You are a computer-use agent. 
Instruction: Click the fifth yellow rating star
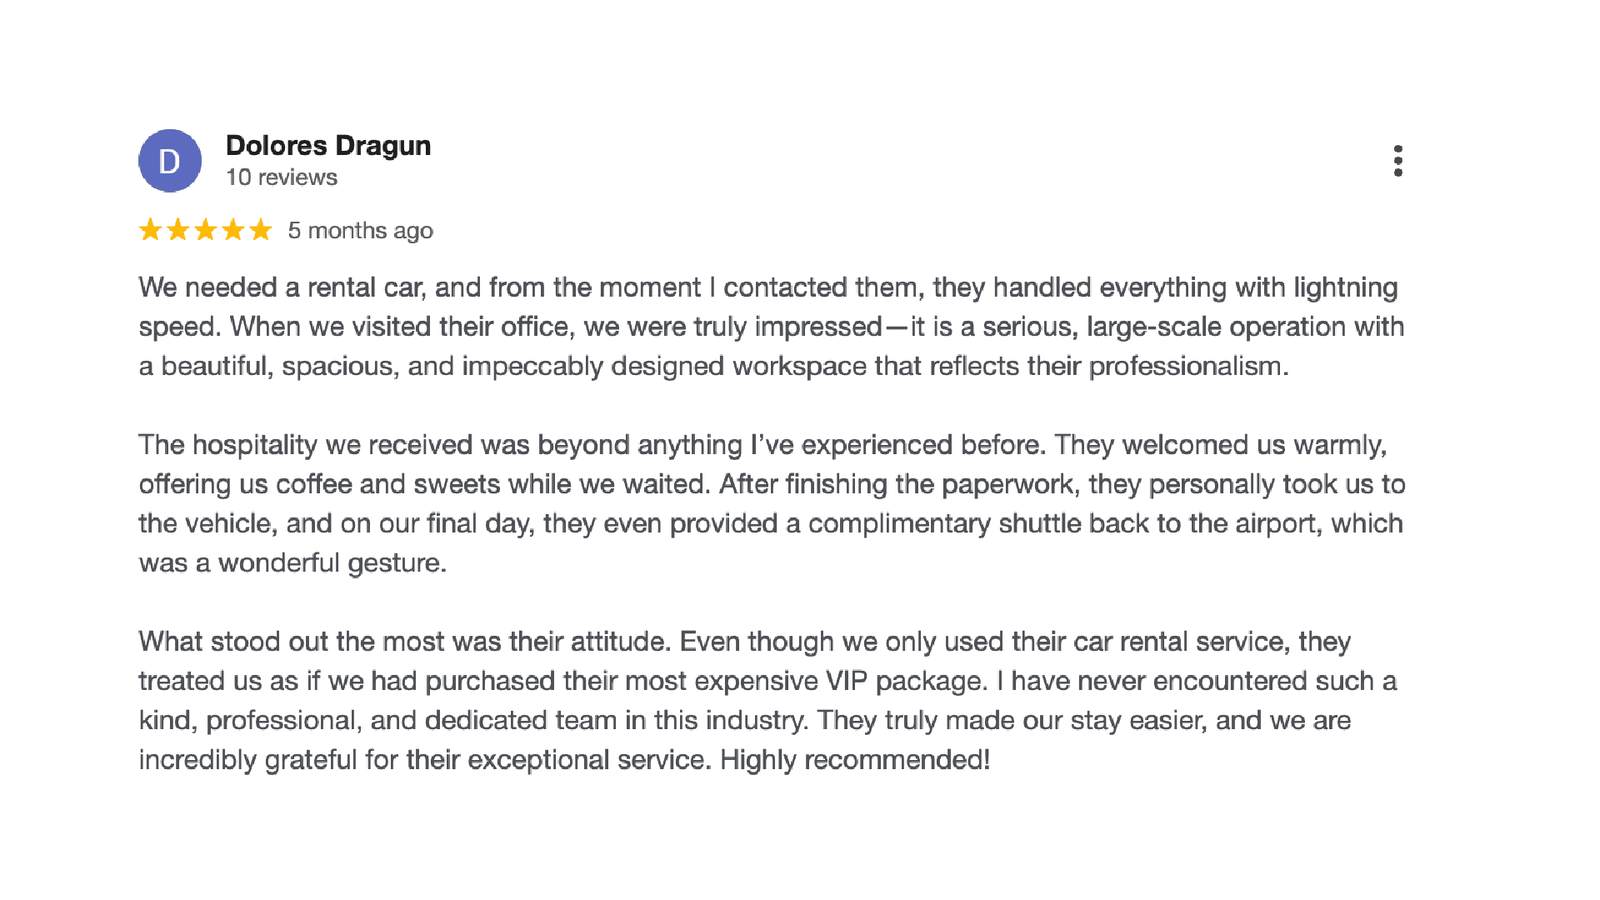click(x=260, y=230)
